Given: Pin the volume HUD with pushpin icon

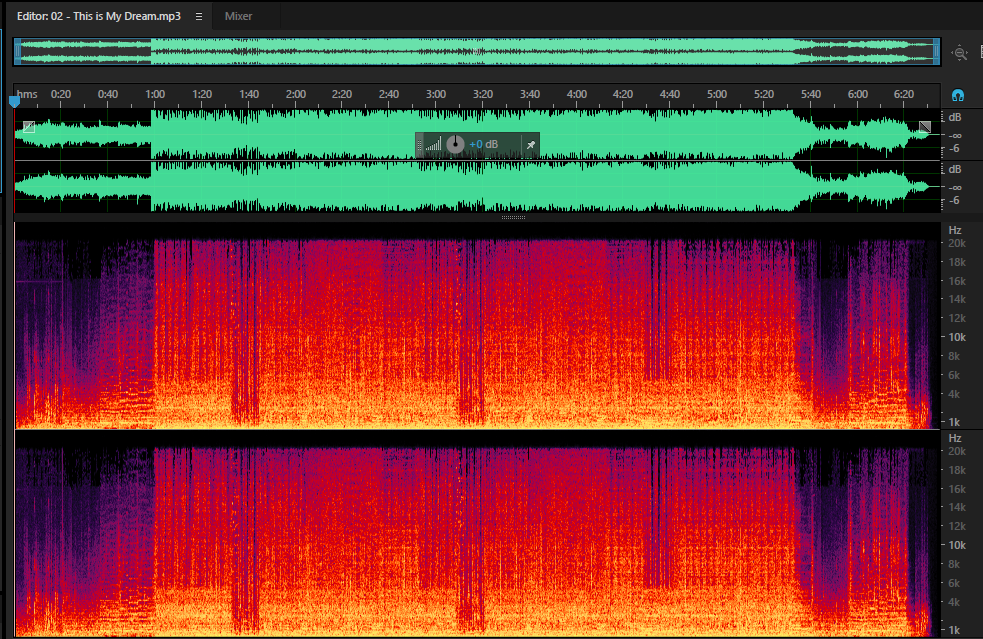Looking at the screenshot, I should [530, 145].
